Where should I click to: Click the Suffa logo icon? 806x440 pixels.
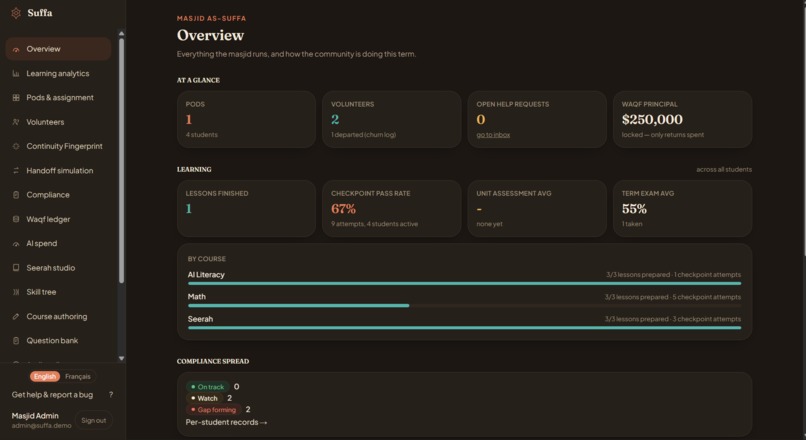point(16,13)
